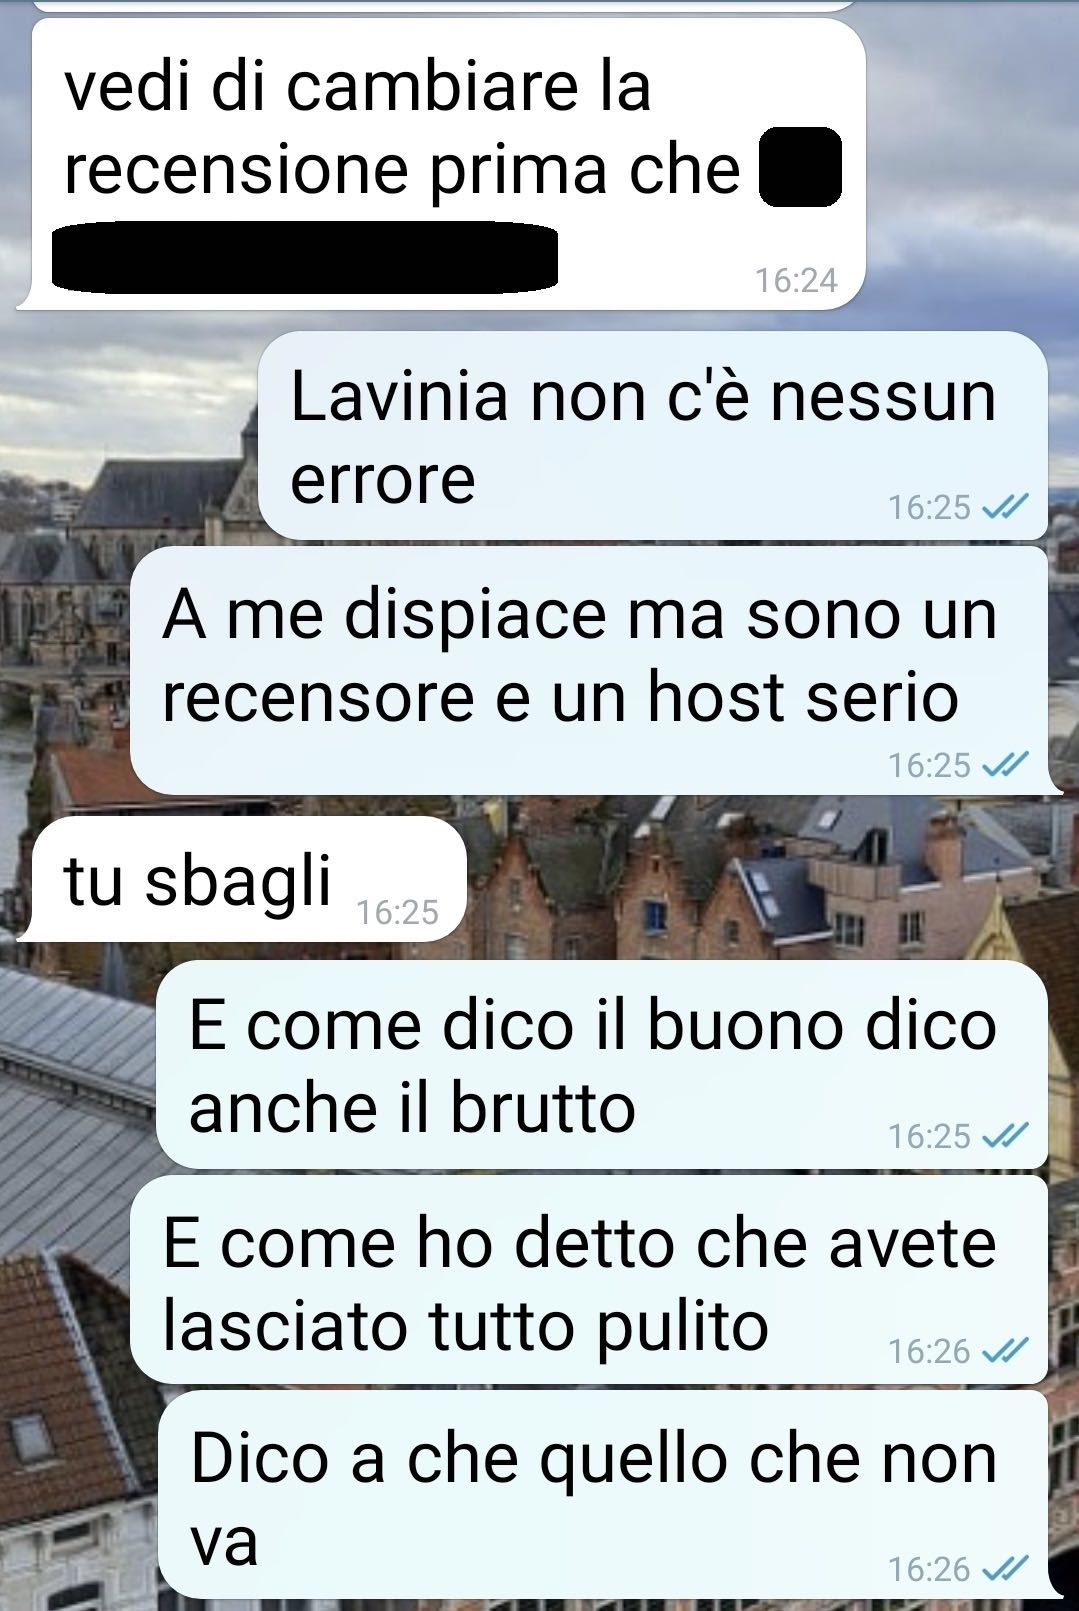The image size is (1079, 1611).
Task: Tap 'A me dispiace ma sono un recensore' message
Action: click(x=590, y=670)
